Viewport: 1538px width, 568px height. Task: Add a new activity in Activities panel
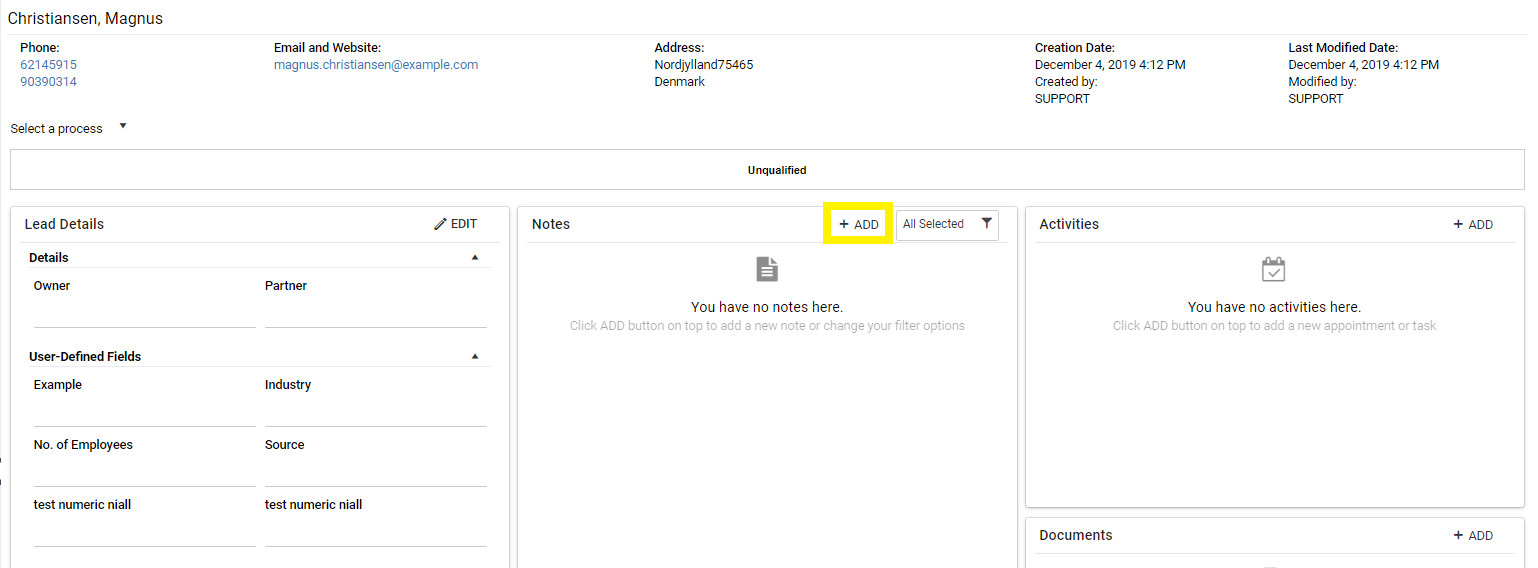tap(1472, 224)
